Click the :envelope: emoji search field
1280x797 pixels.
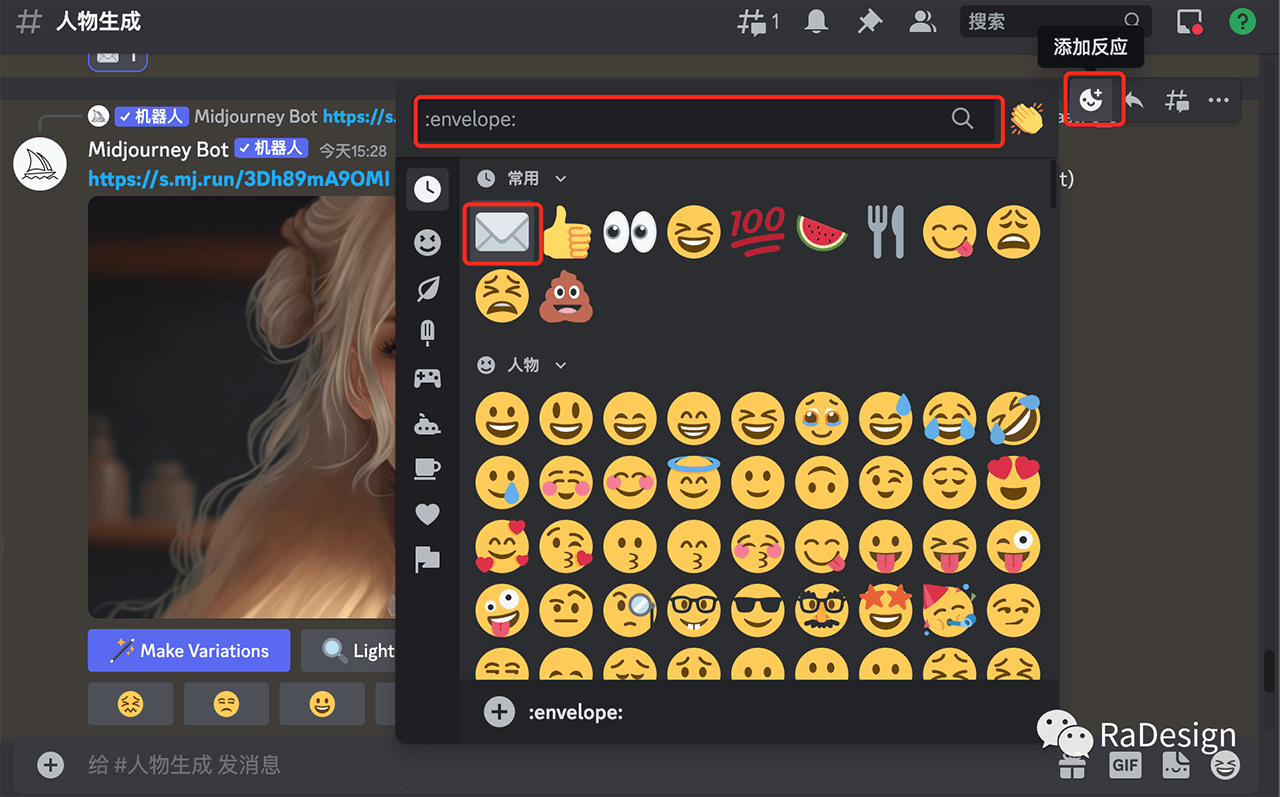pyautogui.click(x=700, y=120)
